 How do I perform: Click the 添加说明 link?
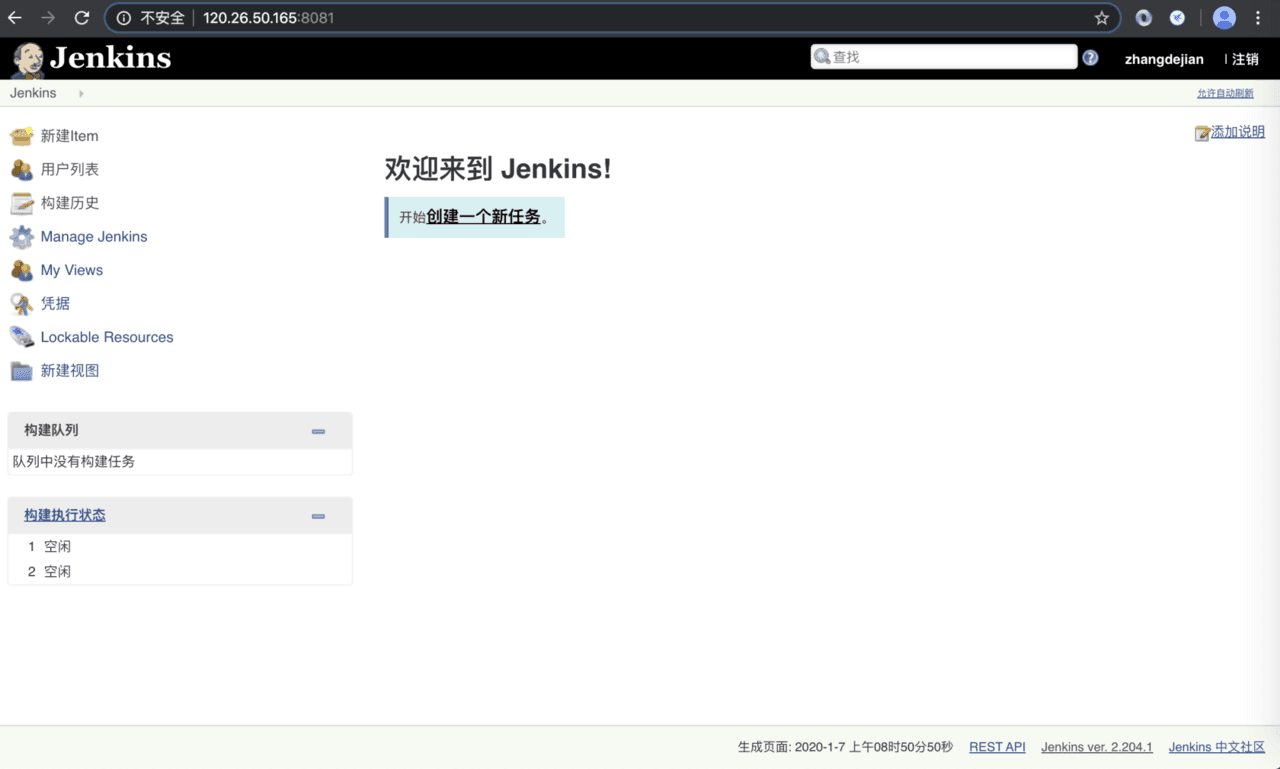pyautogui.click(x=1238, y=132)
